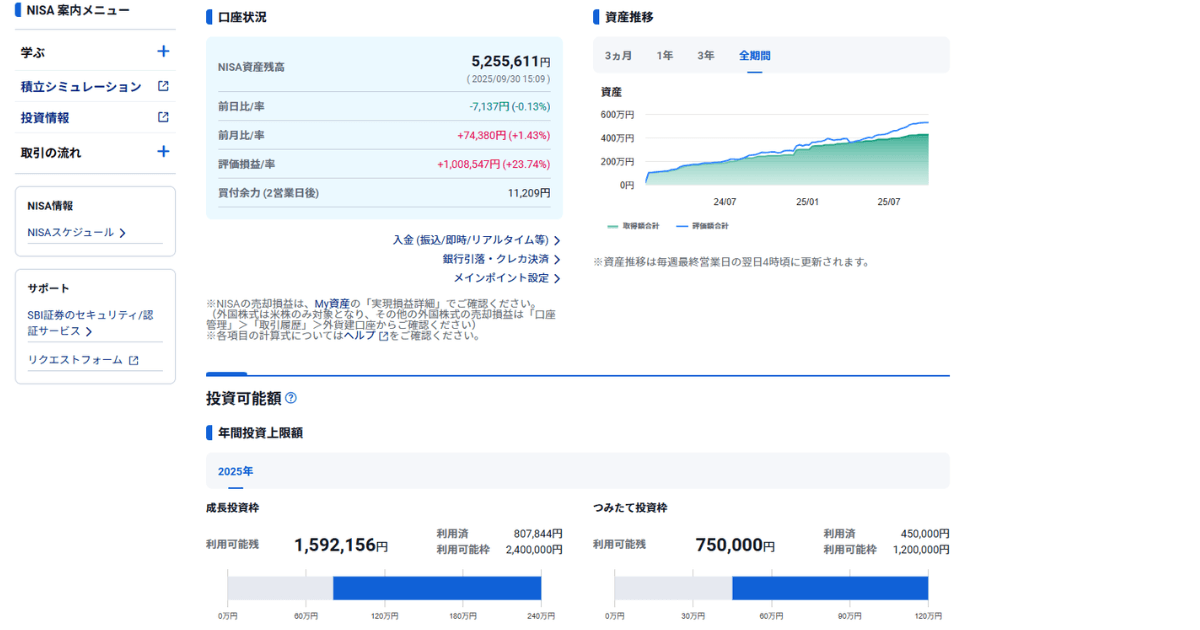The width and height of the screenshot is (1200, 630).
Task: Click external link icon next to リクエストフォーム
Action: tap(133, 360)
